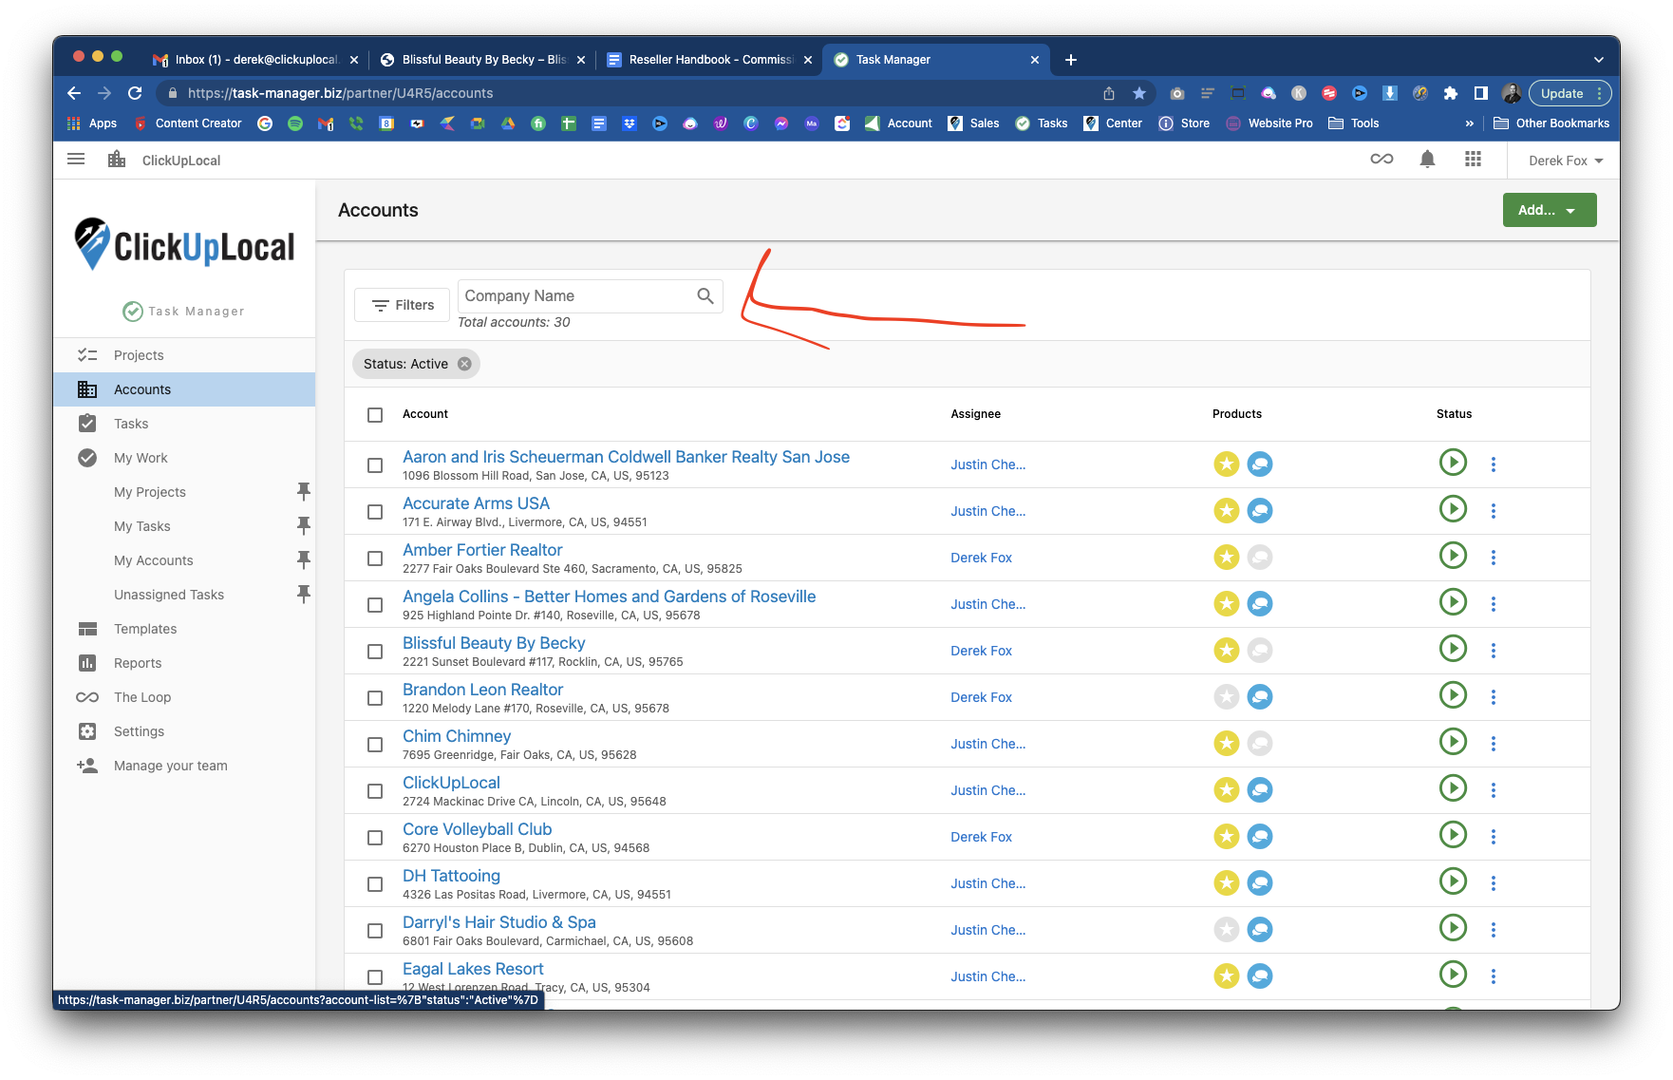Open Reports in the sidebar
Screen dimensions: 1673x1080
tap(185, 662)
